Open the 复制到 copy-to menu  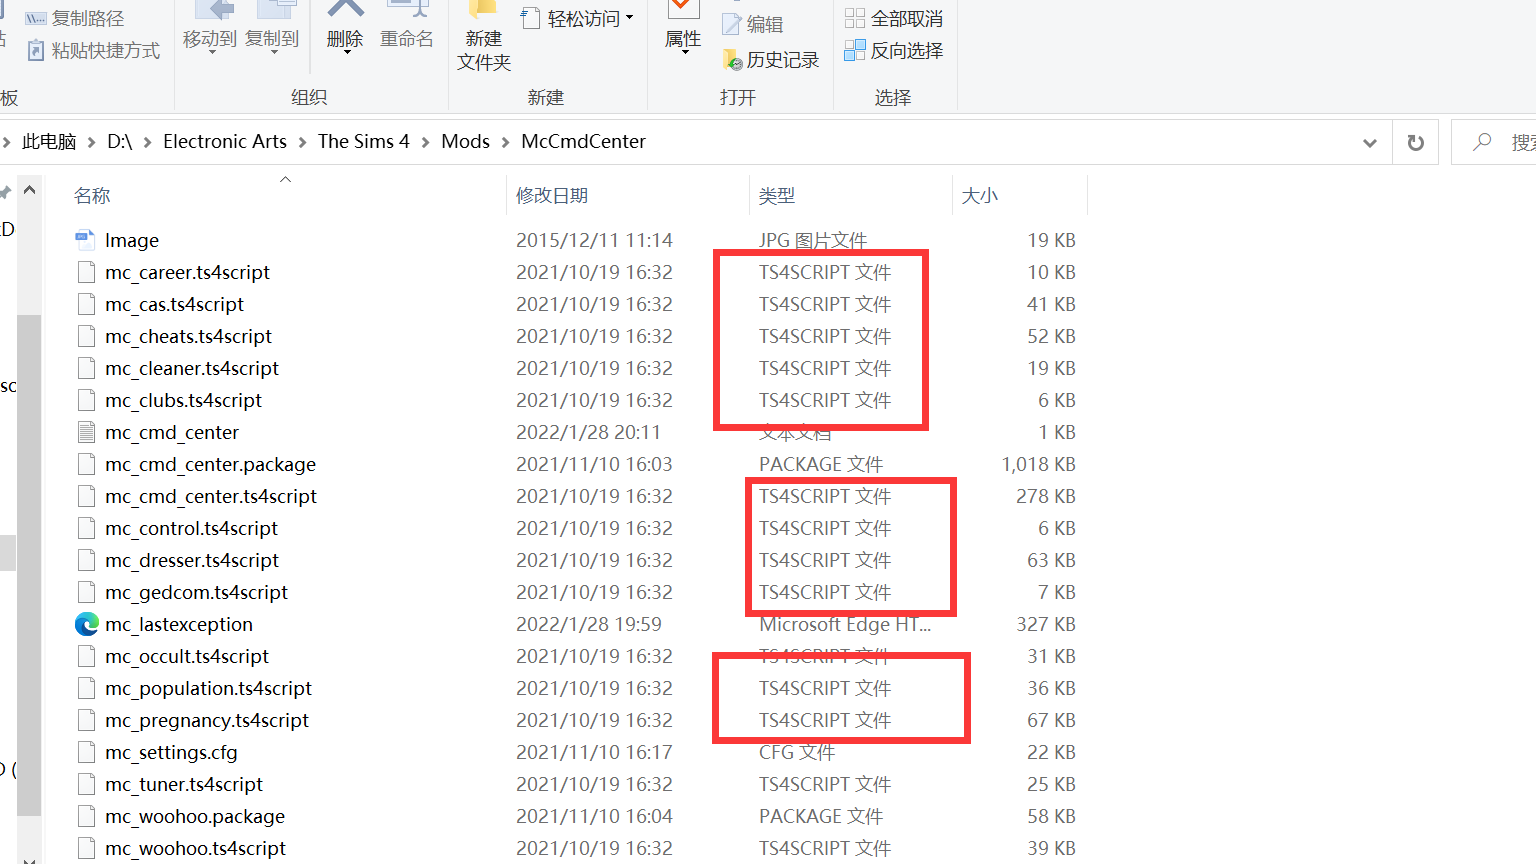(x=272, y=27)
